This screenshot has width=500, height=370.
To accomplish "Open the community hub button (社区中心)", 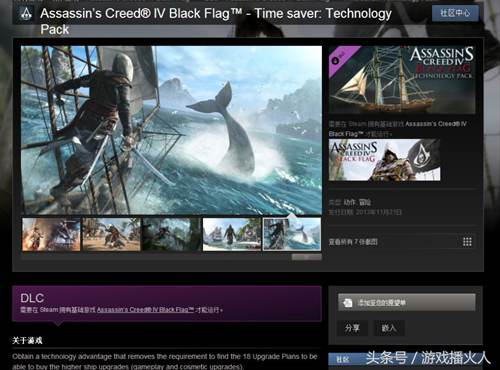I will 455,13.
